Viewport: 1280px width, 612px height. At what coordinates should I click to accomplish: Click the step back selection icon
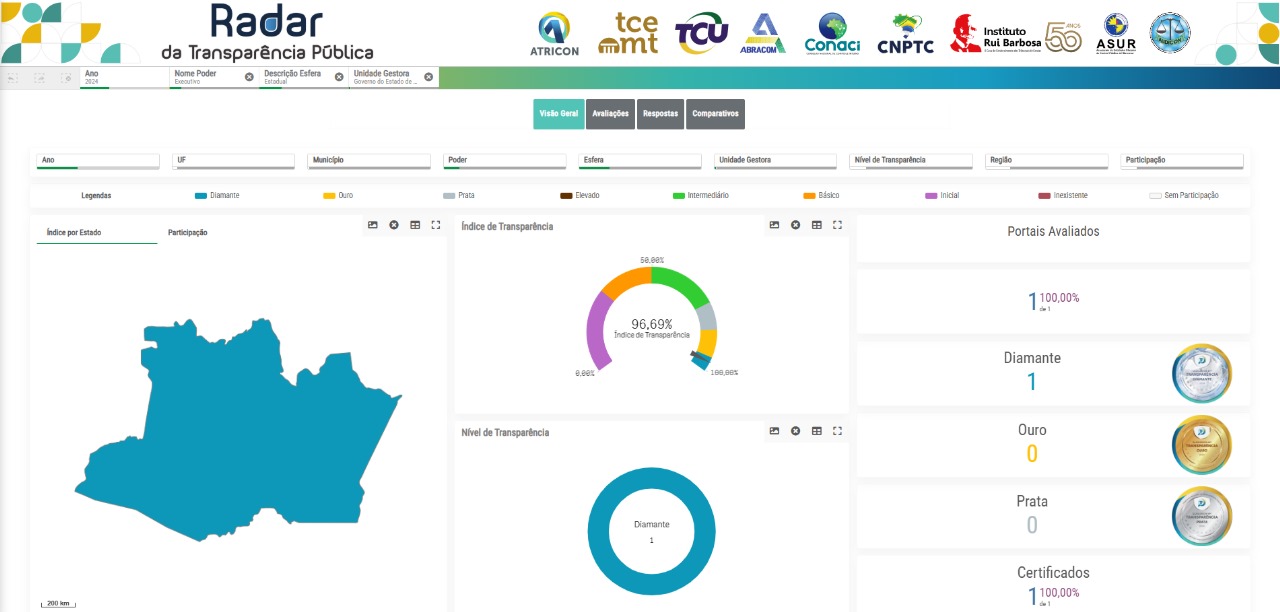coord(13,77)
